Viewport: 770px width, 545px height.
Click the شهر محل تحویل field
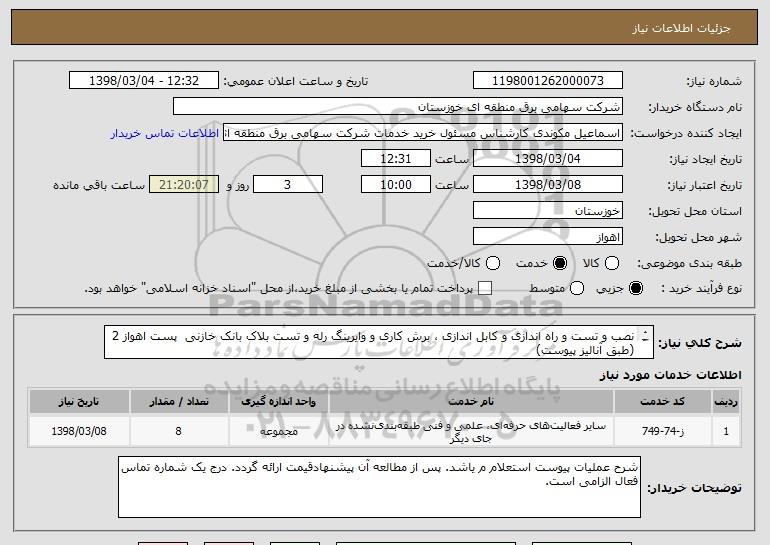[546, 237]
